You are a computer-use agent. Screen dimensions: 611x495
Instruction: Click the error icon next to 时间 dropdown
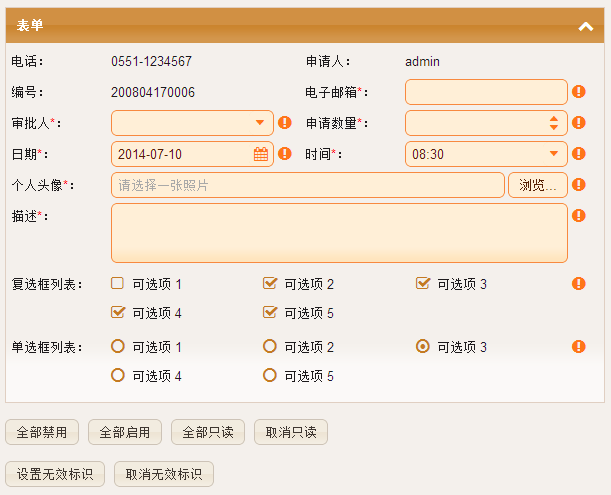tap(579, 153)
